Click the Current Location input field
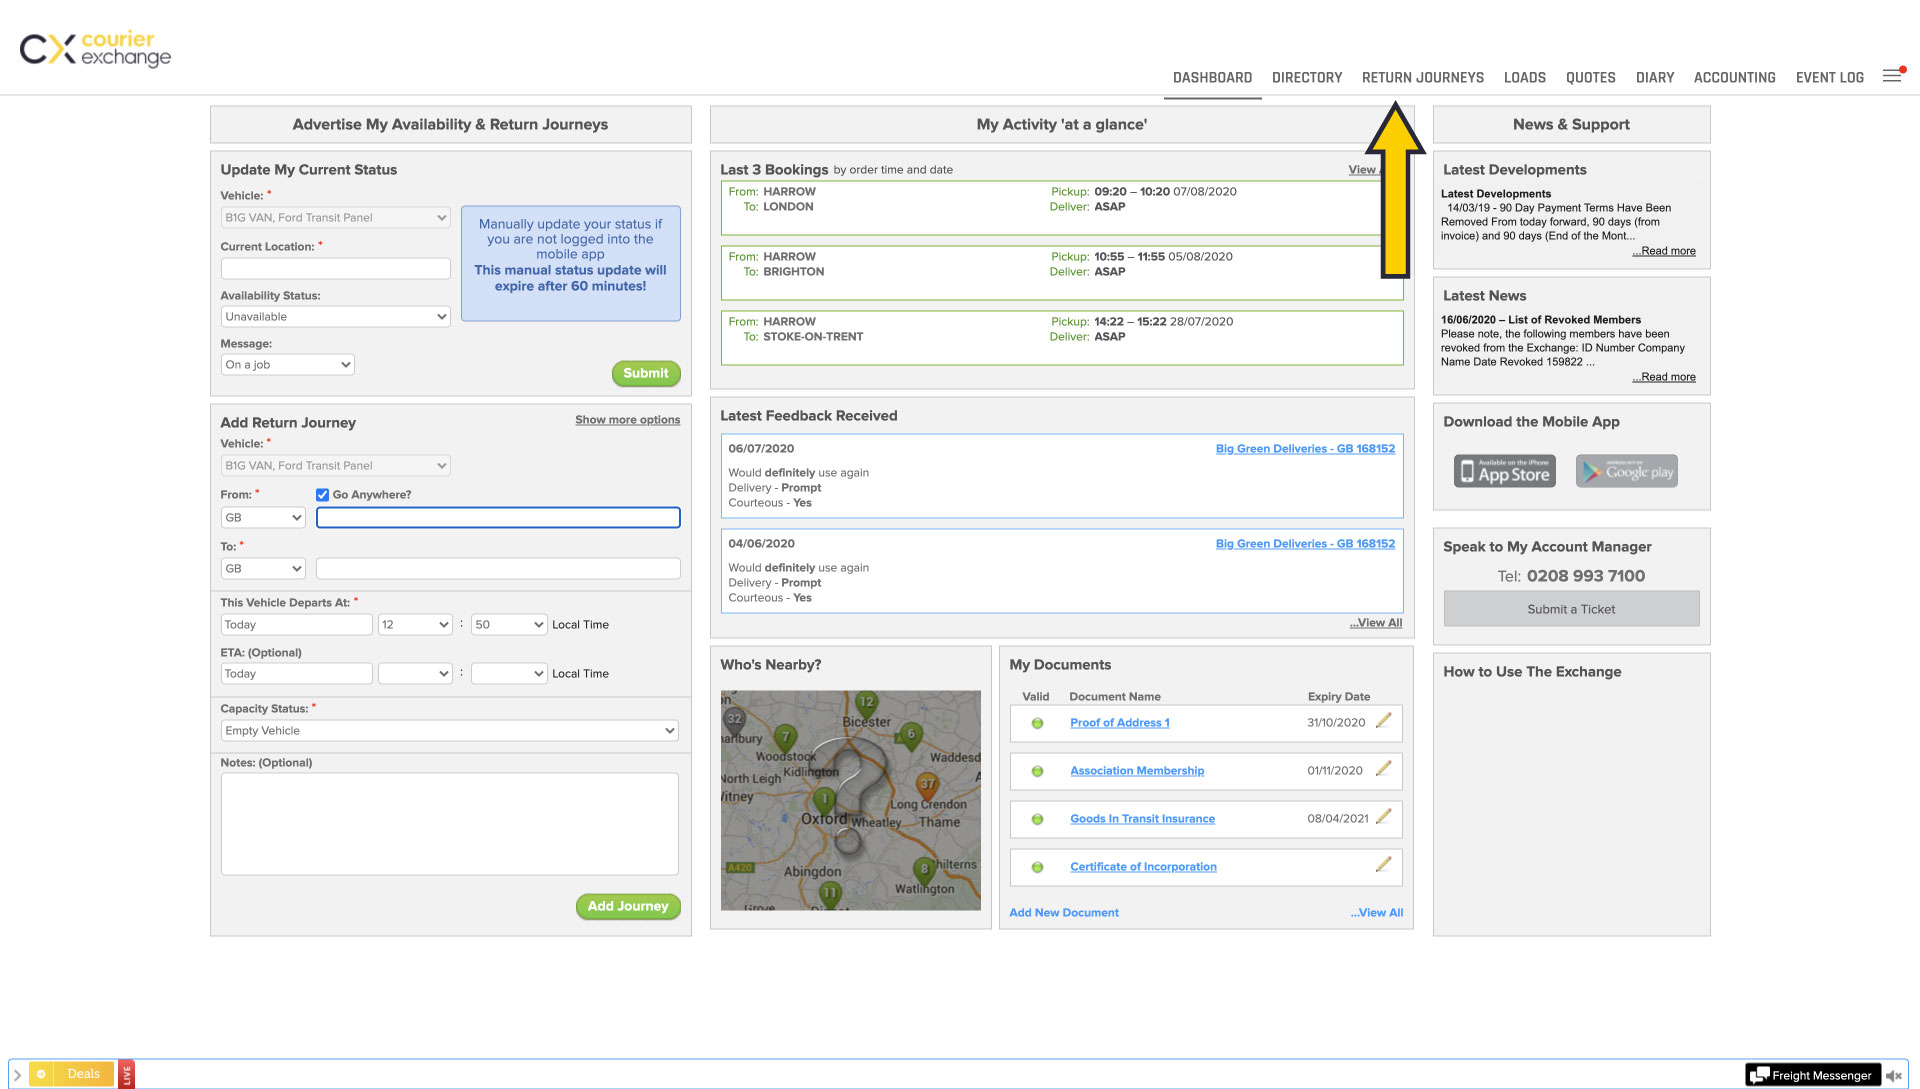1920x1089 pixels. pyautogui.click(x=335, y=268)
